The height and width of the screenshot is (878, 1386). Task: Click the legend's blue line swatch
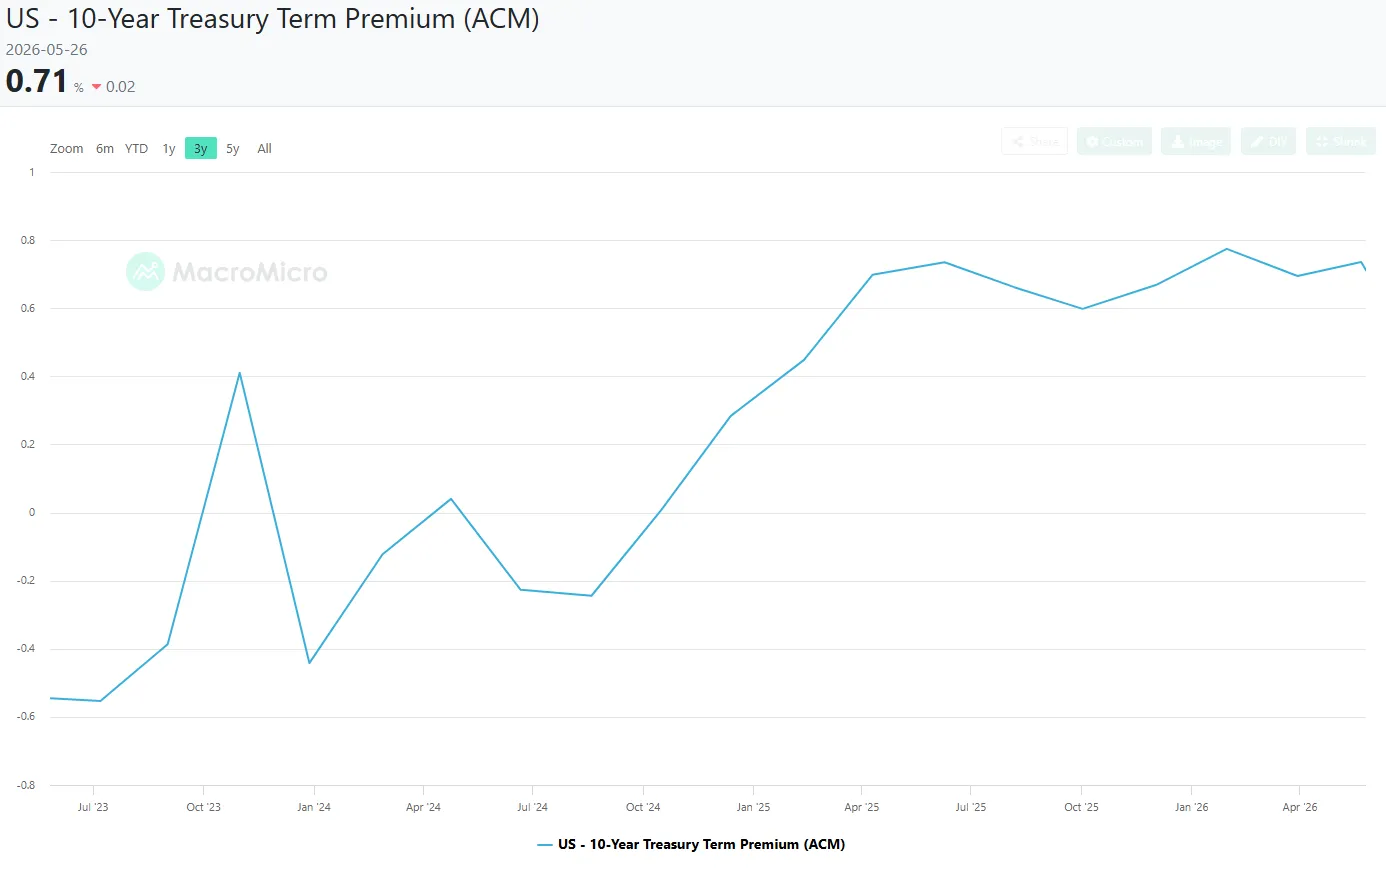tap(545, 845)
